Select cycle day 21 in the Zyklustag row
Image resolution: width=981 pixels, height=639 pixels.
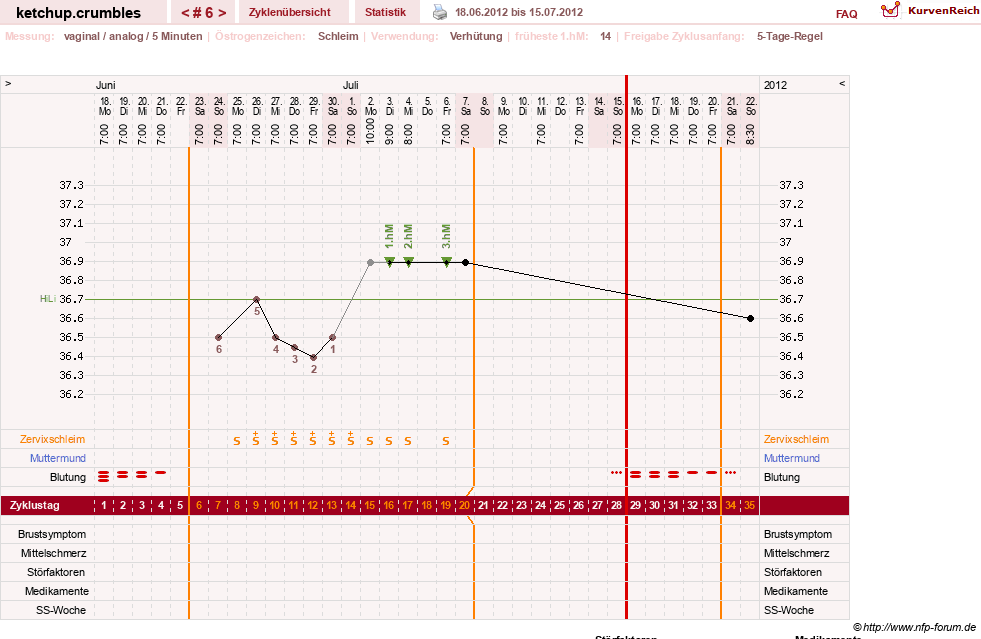click(x=484, y=505)
